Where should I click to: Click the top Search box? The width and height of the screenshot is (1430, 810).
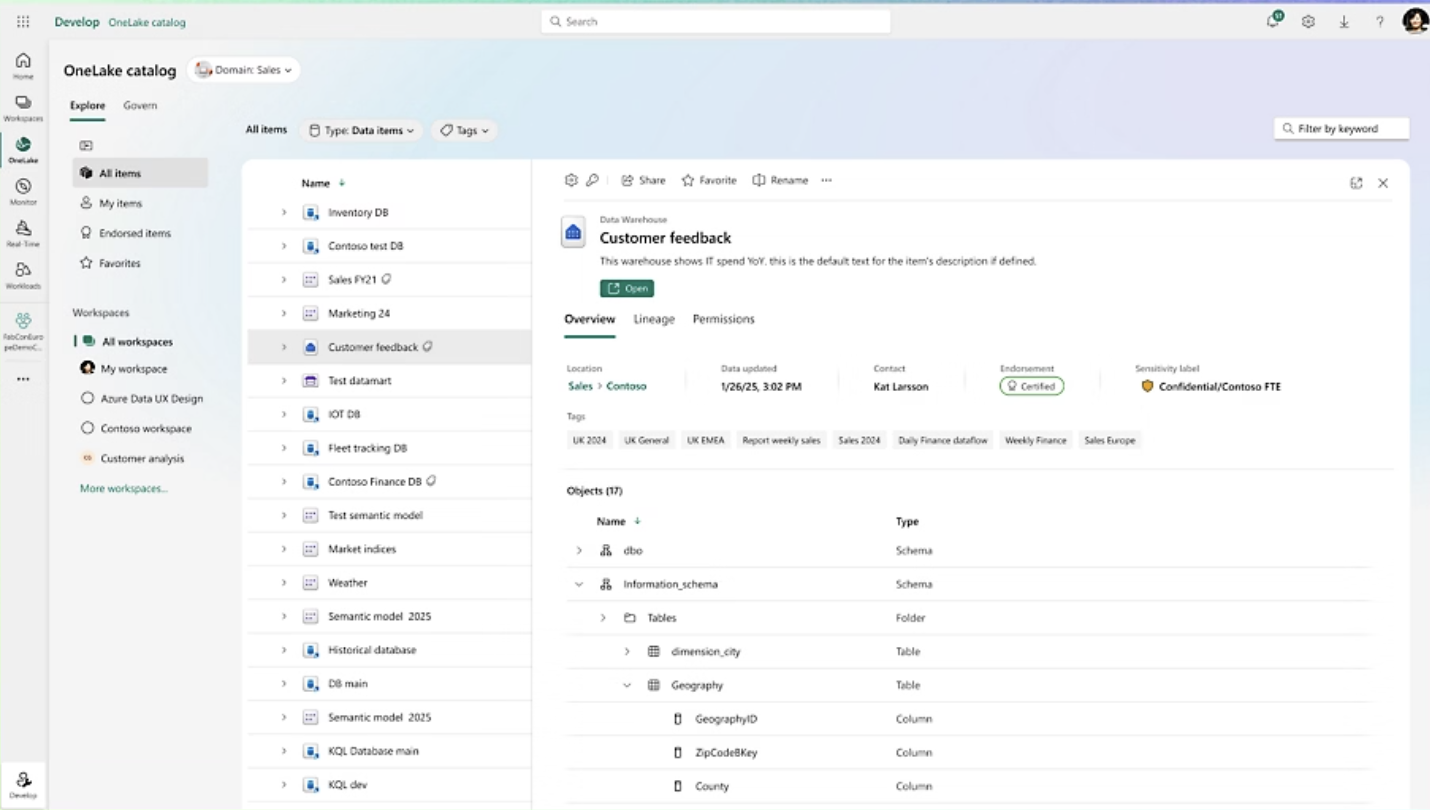716,21
